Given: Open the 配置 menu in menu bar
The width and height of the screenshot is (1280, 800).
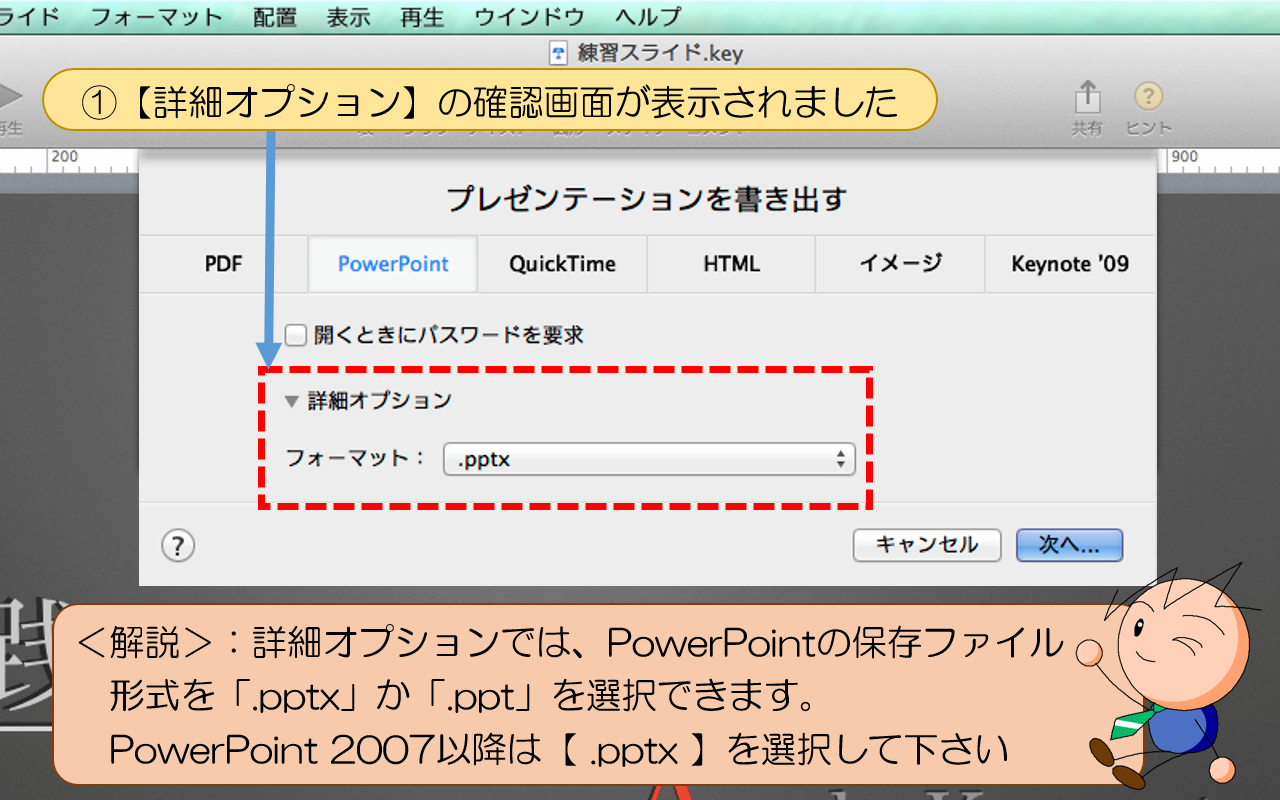Looking at the screenshot, I should (275, 17).
